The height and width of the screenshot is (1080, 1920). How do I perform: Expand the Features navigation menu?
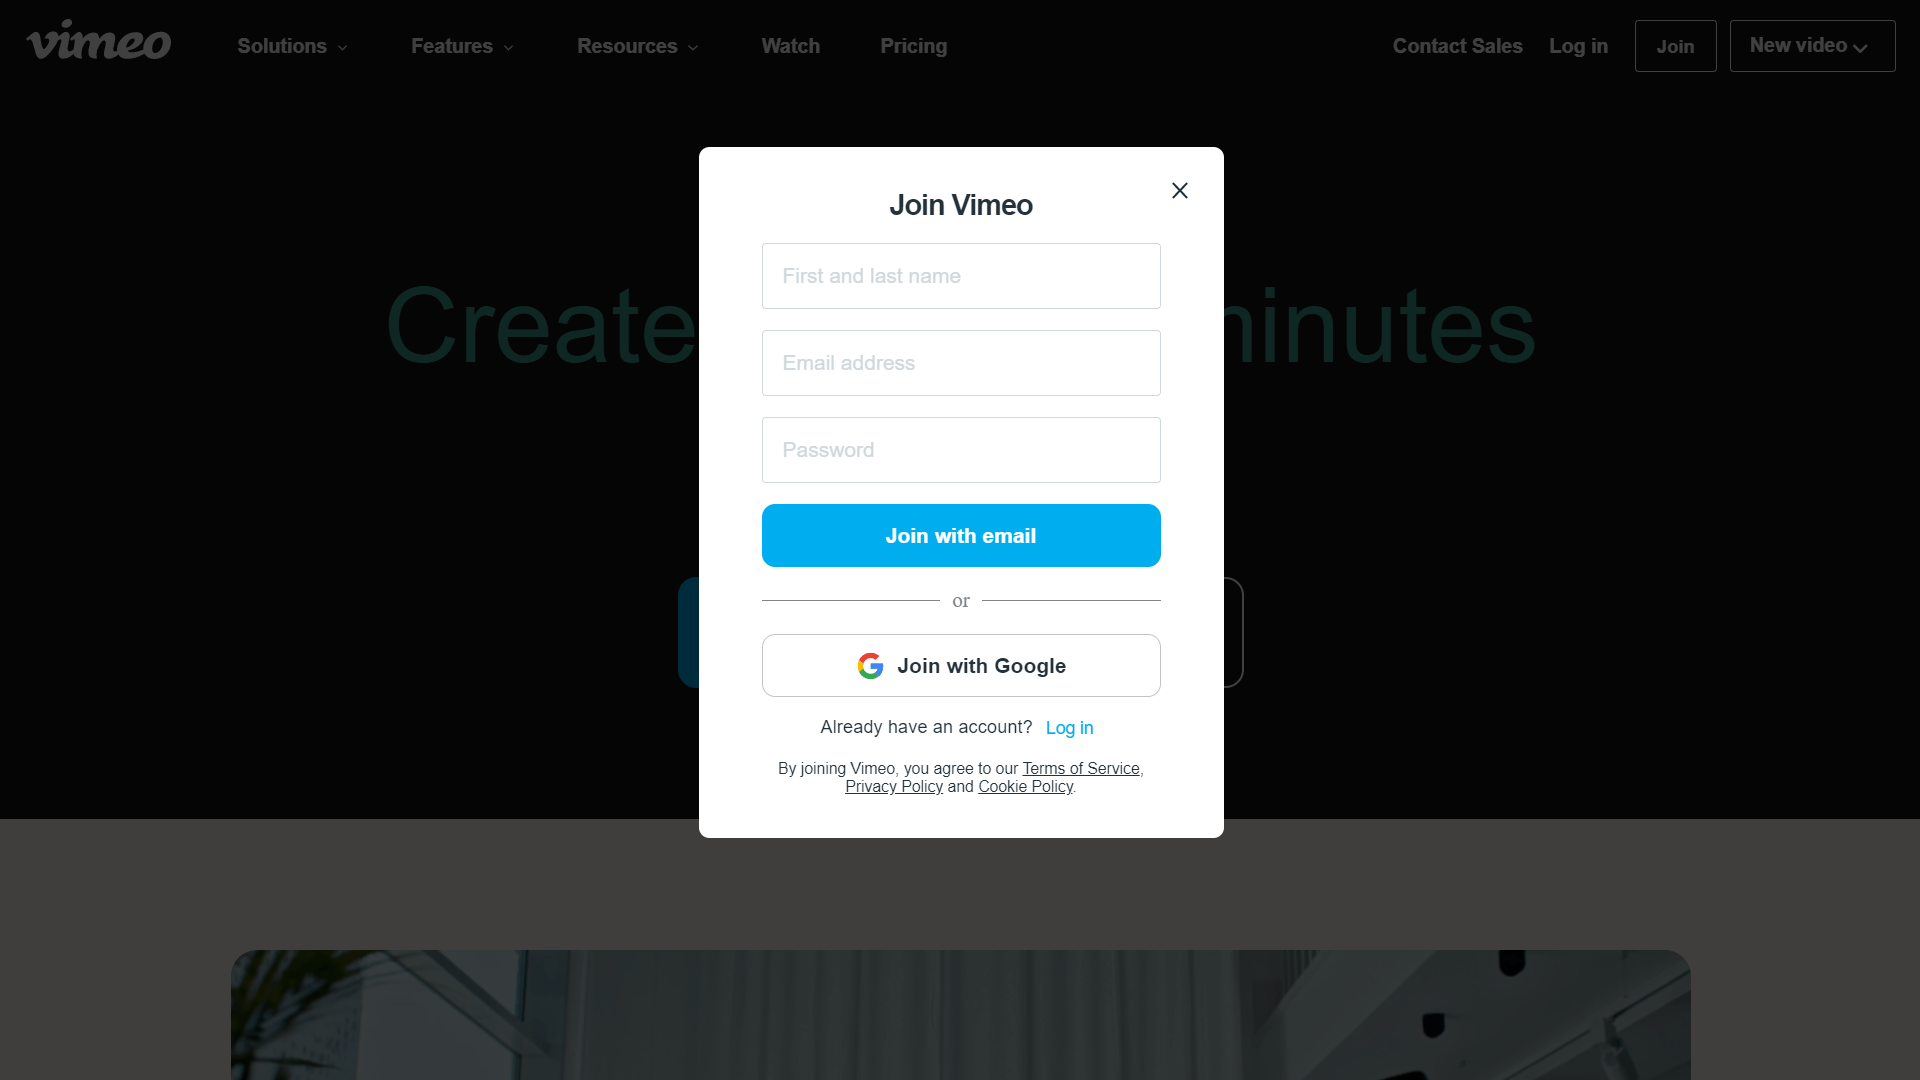pos(462,46)
